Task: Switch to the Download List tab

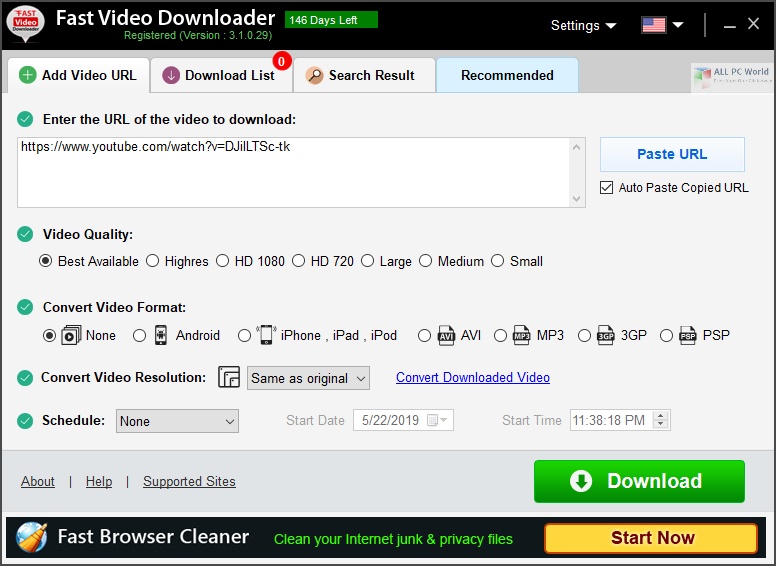Action: [221, 75]
